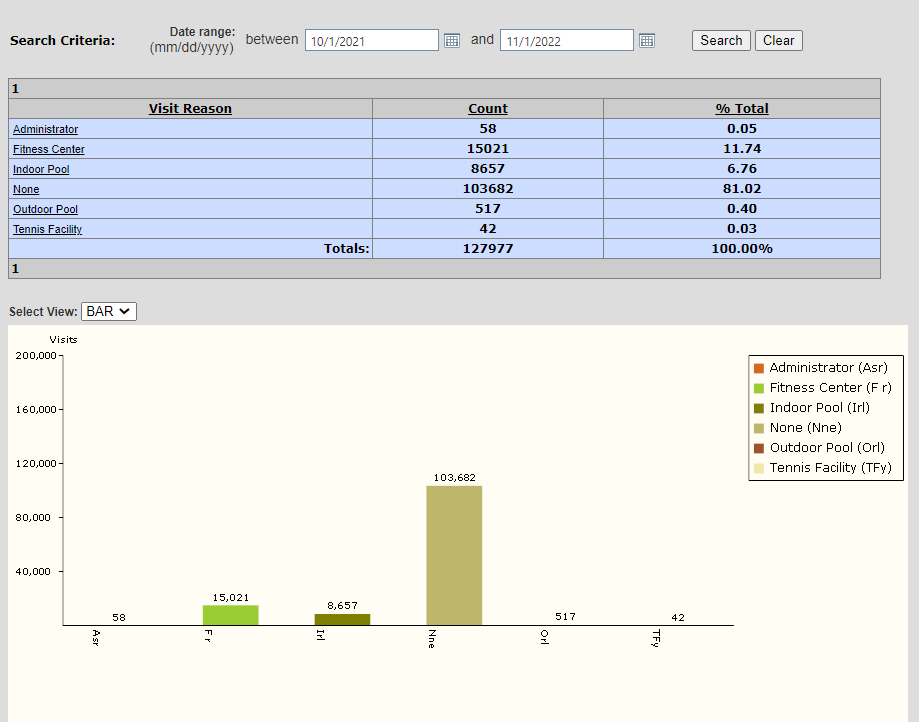The width and height of the screenshot is (919, 722).
Task: Open the Fitness Center visit reason link
Action: click(49, 149)
